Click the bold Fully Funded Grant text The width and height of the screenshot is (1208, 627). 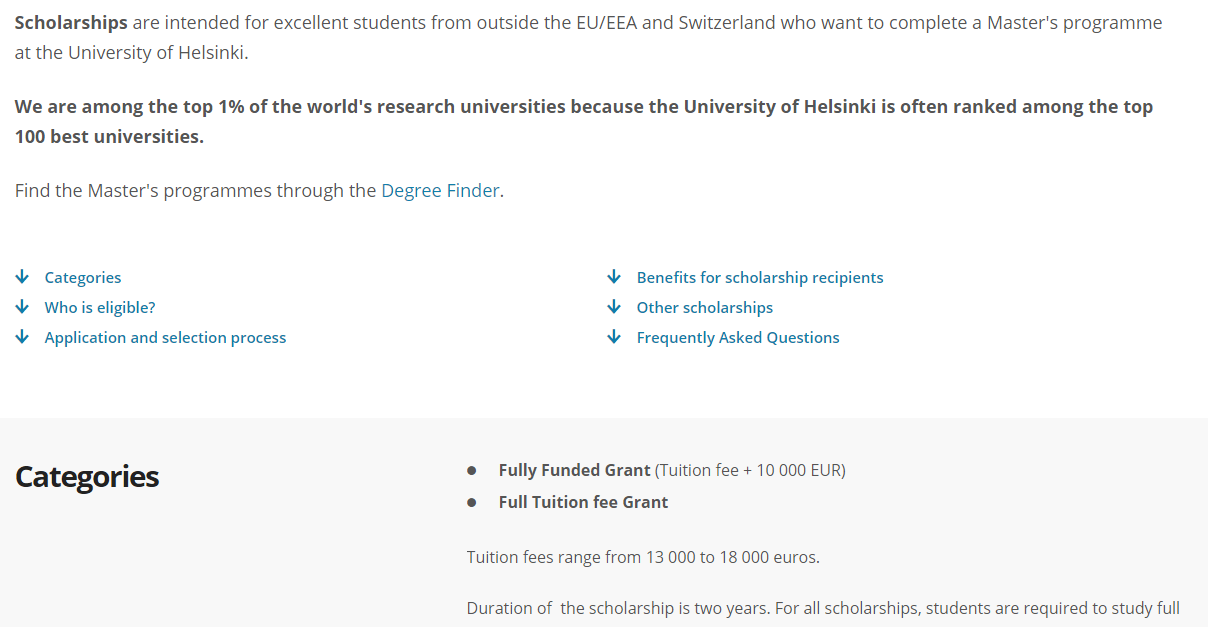(574, 470)
